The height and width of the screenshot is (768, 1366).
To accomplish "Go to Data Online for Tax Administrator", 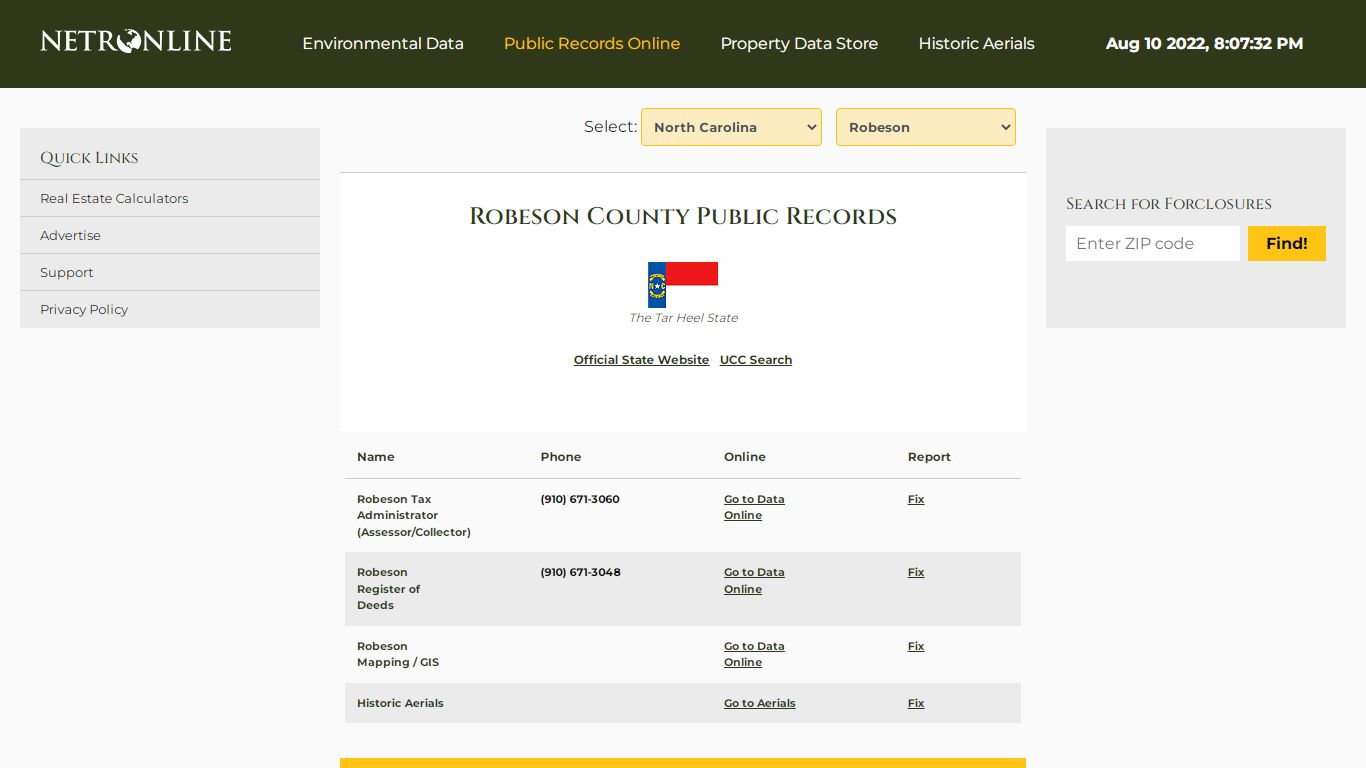I will [754, 507].
